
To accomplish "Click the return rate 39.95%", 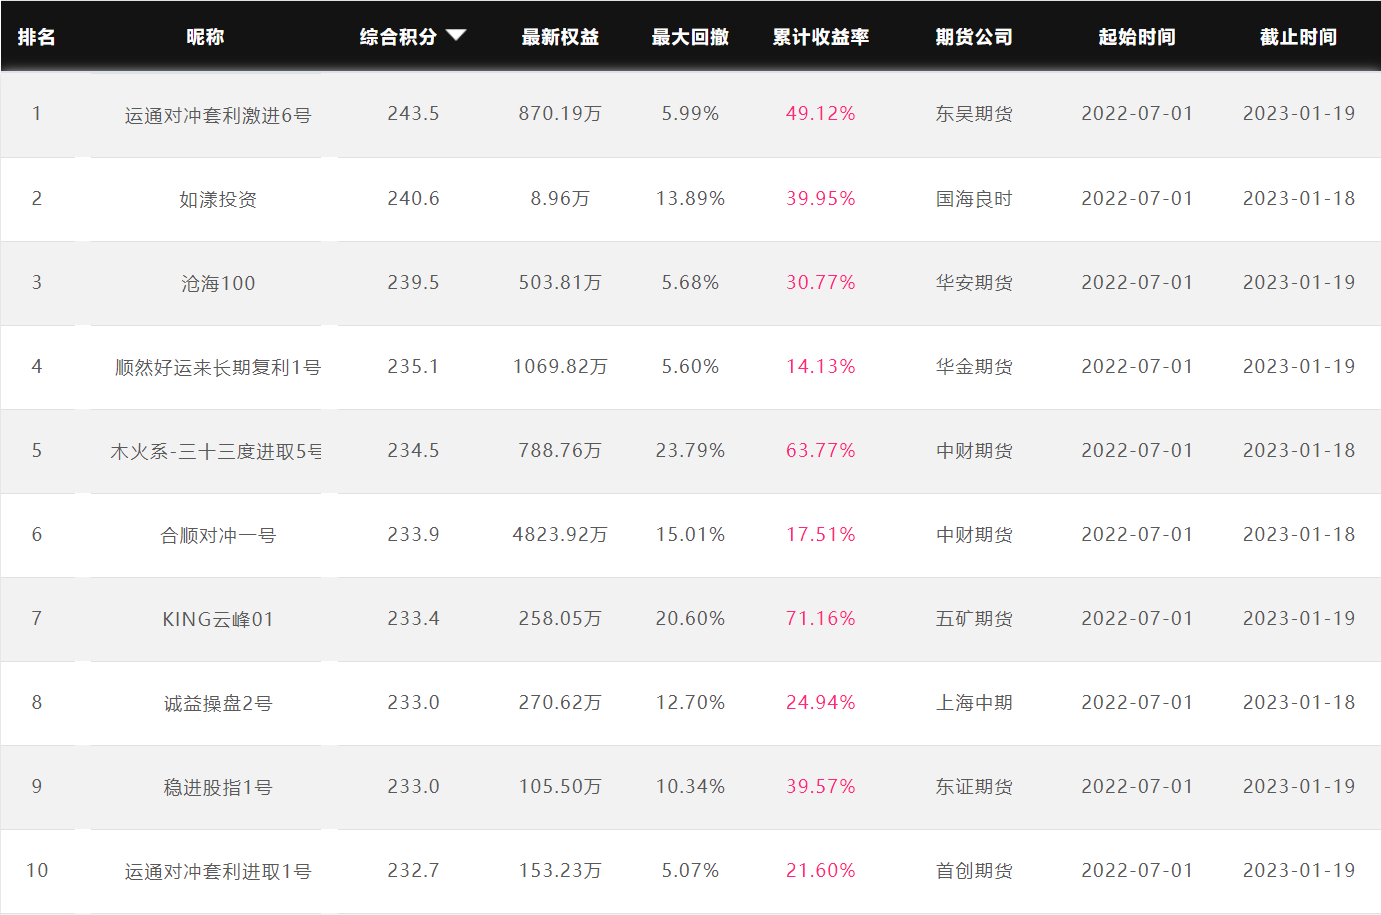I will [821, 198].
